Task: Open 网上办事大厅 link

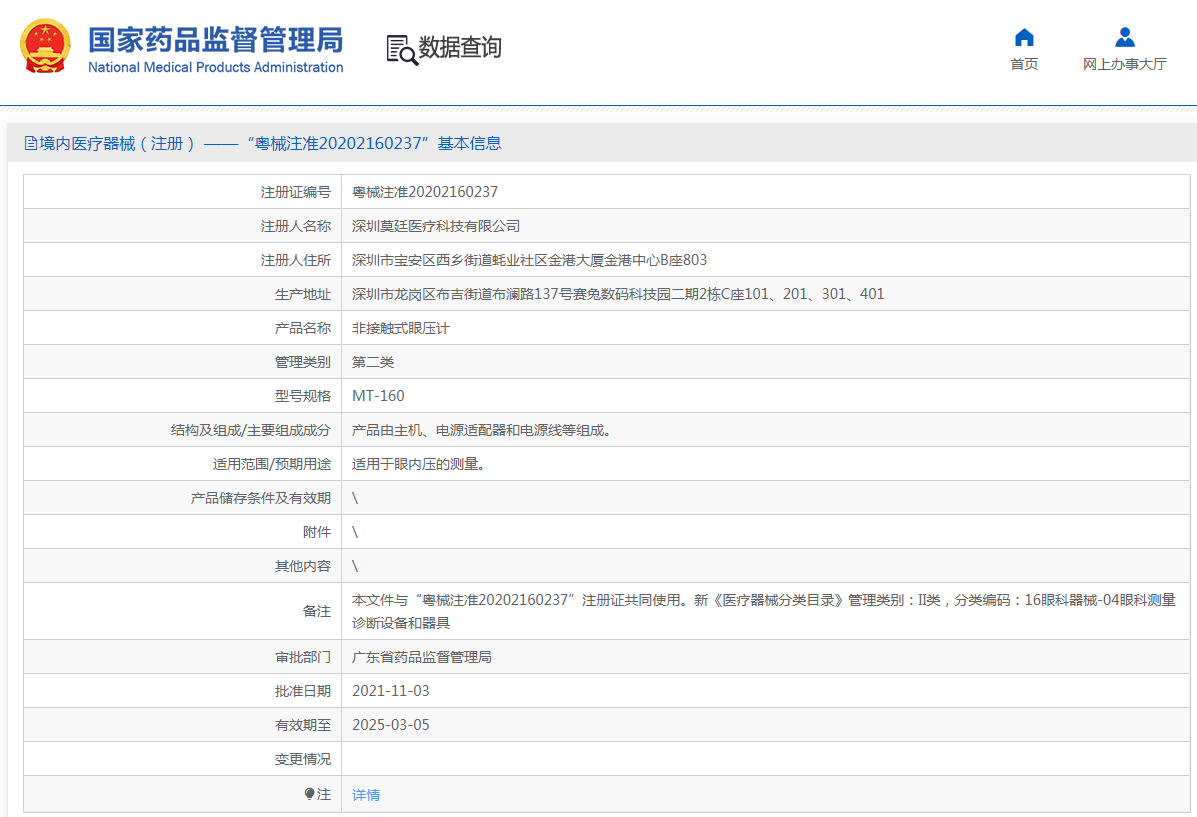Action: click(x=1124, y=64)
